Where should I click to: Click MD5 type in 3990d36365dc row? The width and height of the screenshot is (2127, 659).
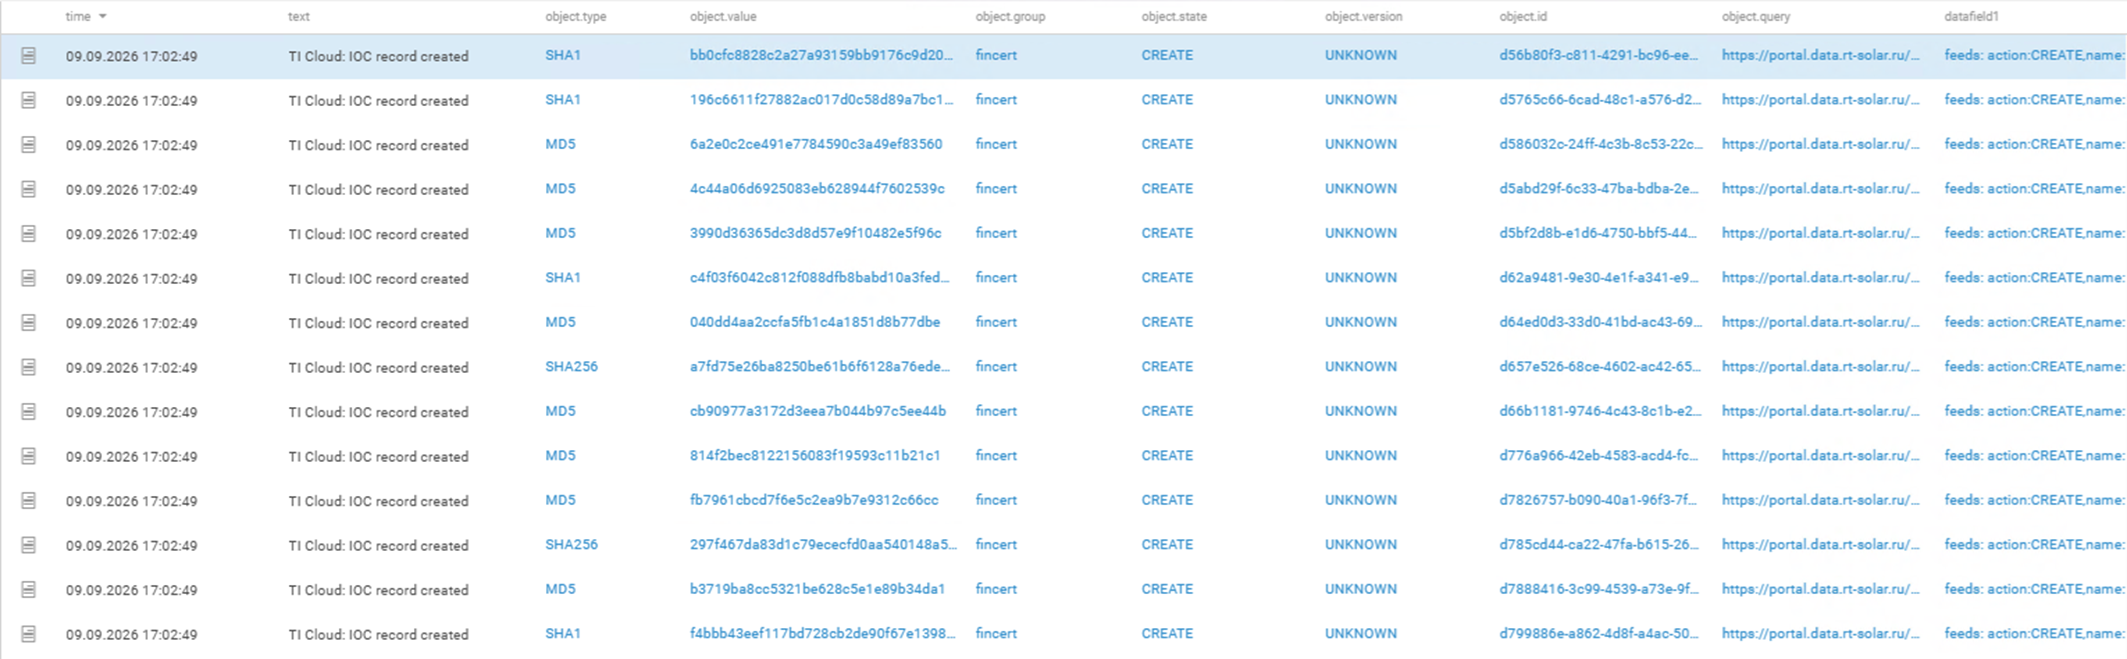[560, 234]
